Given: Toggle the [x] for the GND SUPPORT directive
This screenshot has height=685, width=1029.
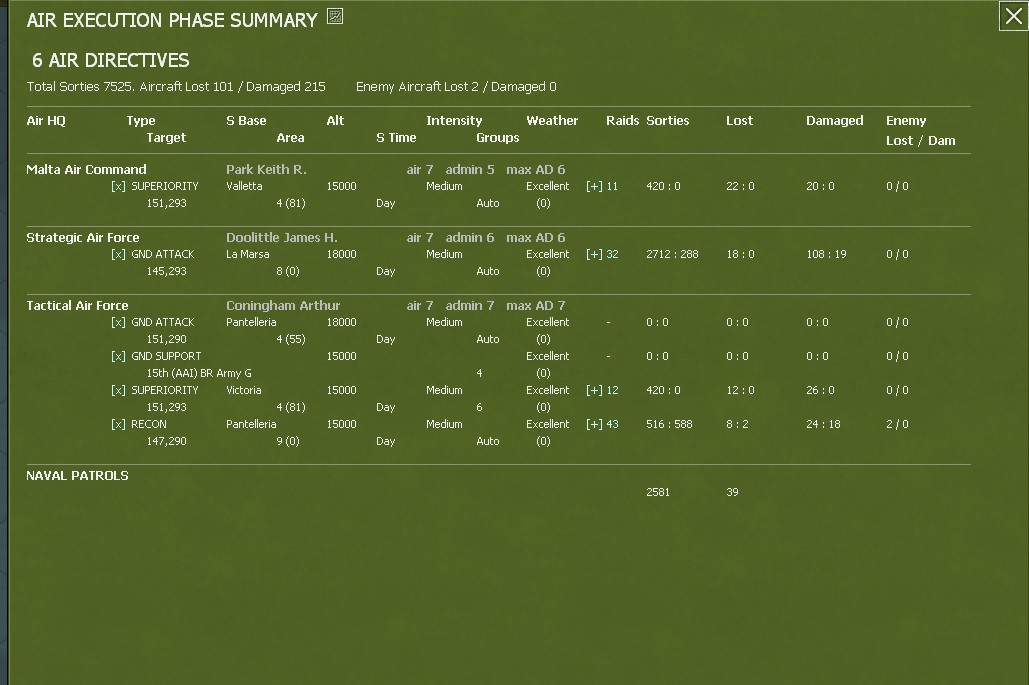Looking at the screenshot, I should (x=118, y=356).
